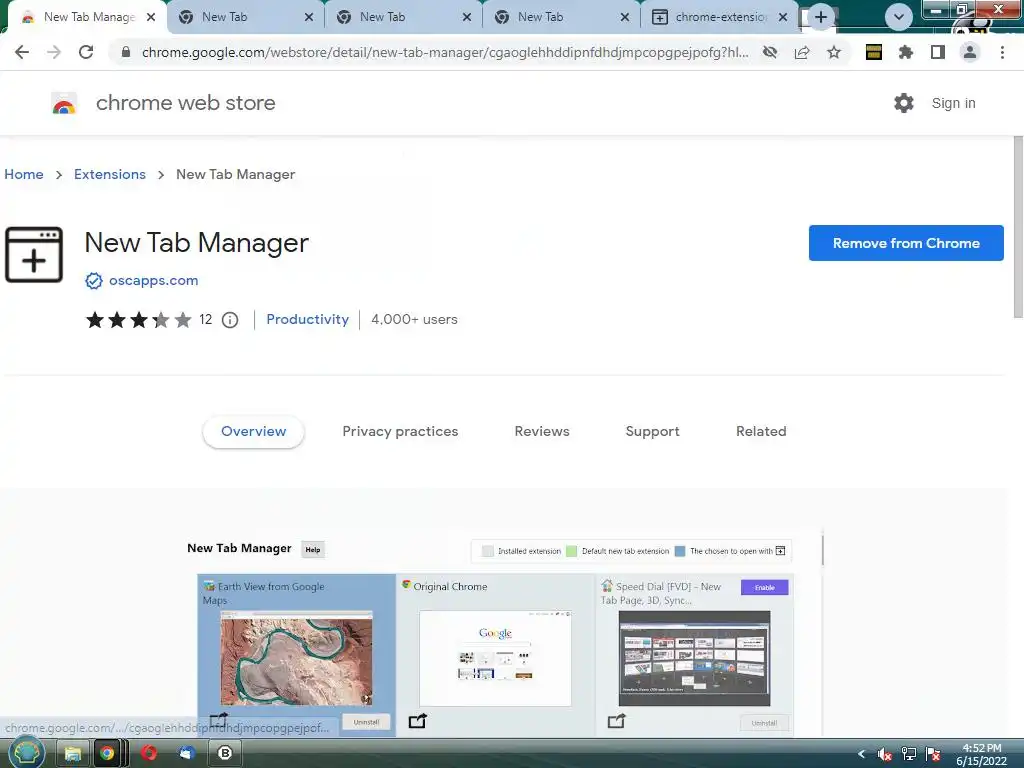Click the forward navigation arrow
1024x768 pixels.
point(54,52)
